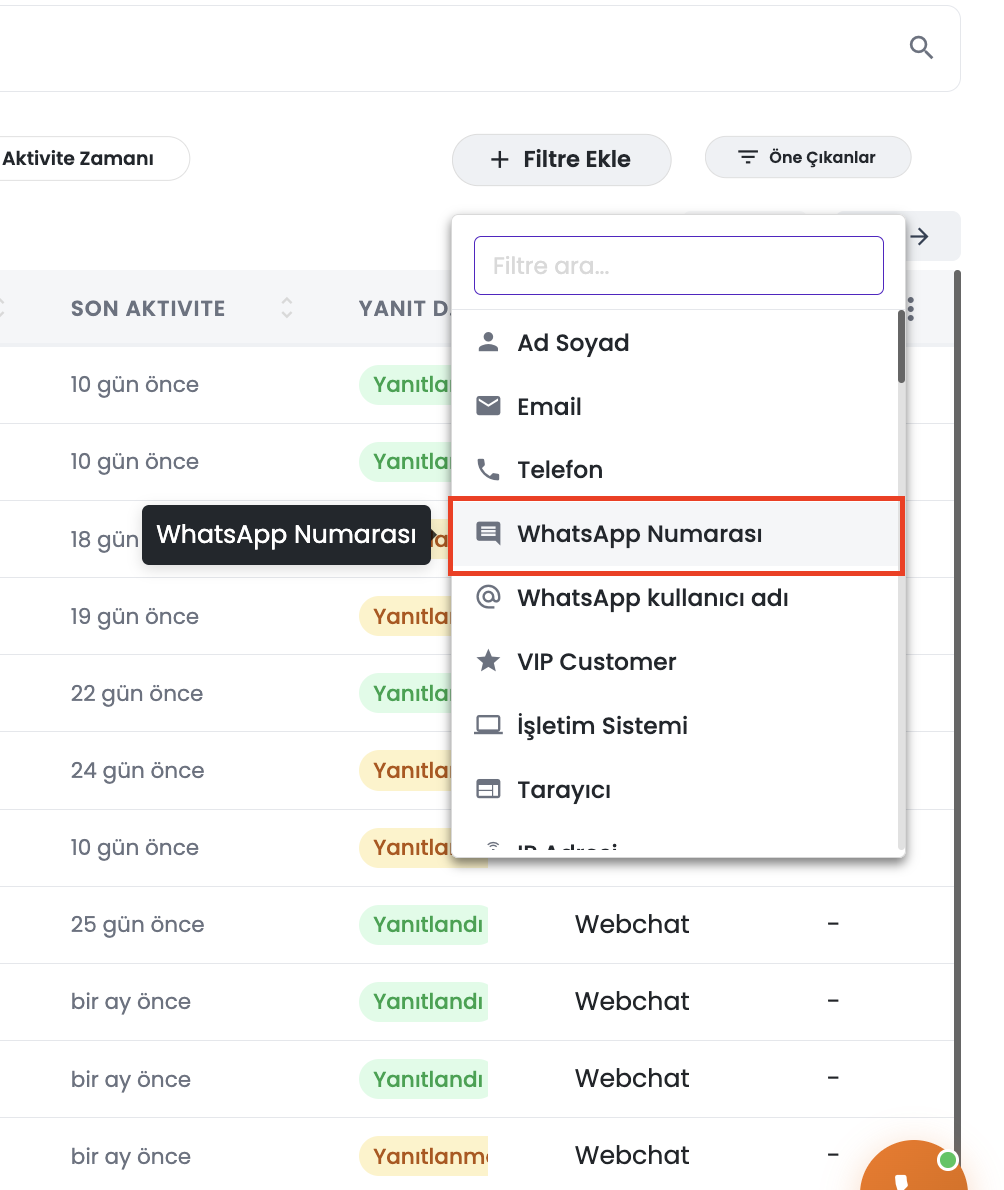Choose the Email envelope icon filter
1004x1190 pixels.
coord(488,406)
